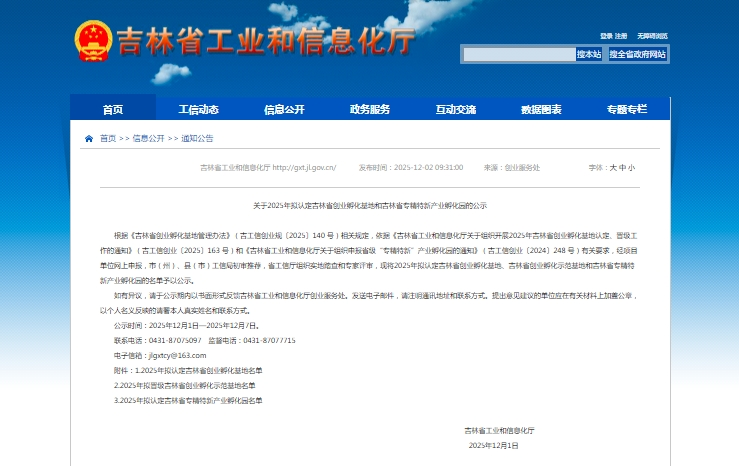Screen dimensions: 739x466
Task: Open attachment 1 创业孵化基地名单
Action: tap(198, 371)
